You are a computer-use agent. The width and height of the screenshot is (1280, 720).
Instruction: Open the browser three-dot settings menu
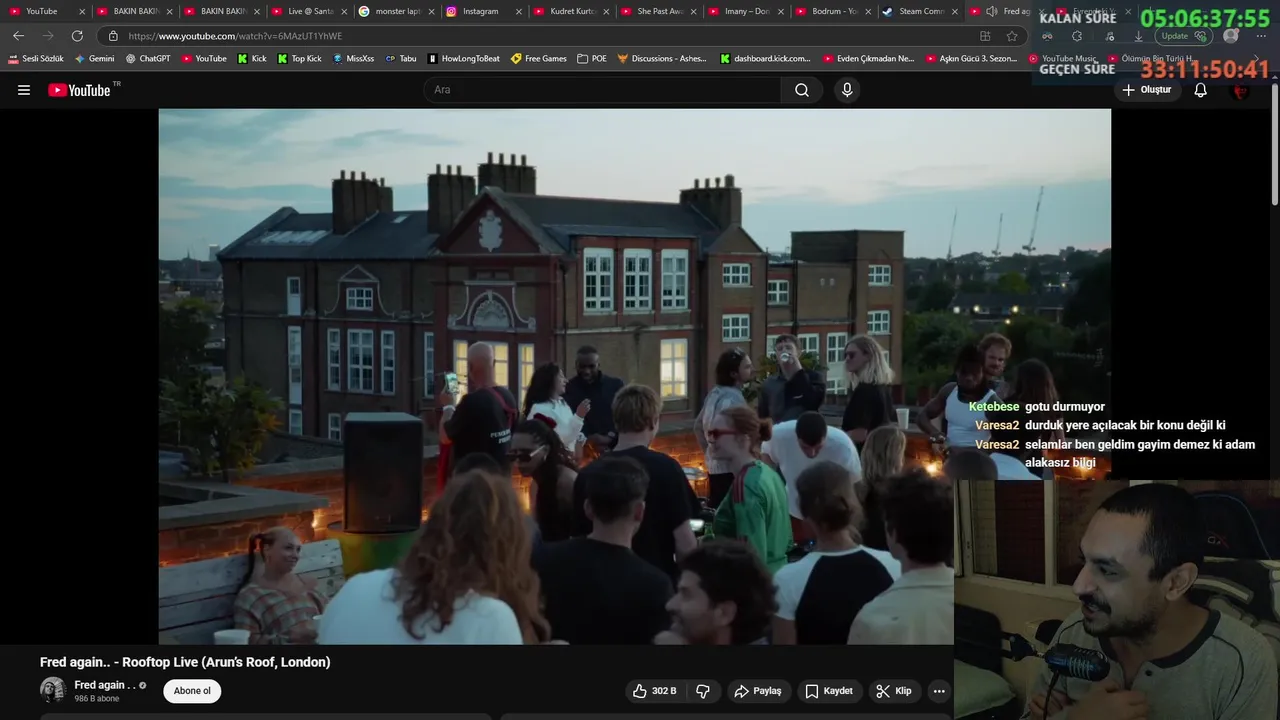(x=1260, y=36)
